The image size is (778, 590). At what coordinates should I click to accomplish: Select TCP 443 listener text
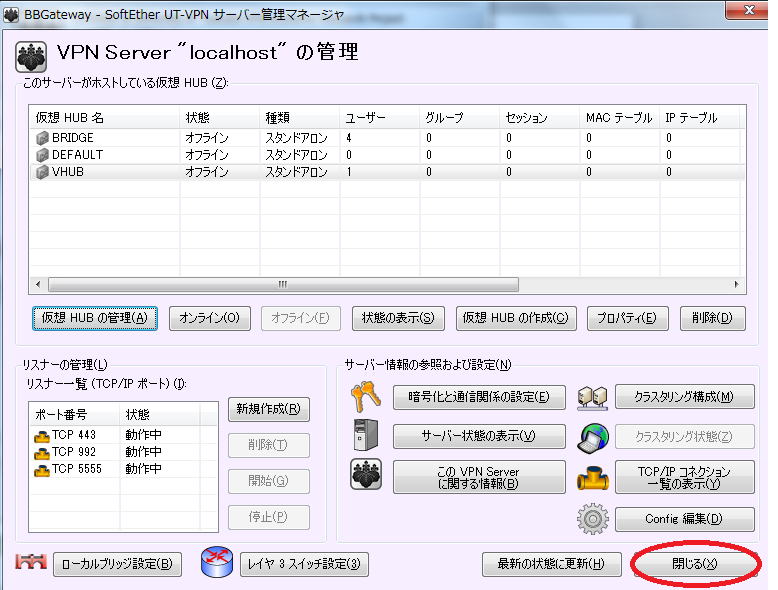click(74, 435)
